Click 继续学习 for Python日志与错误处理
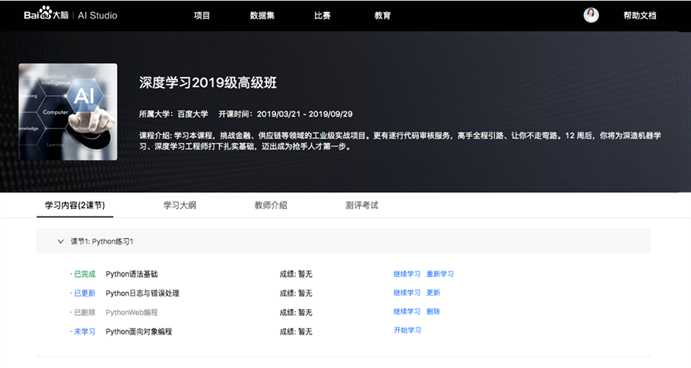This screenshot has height=368, width=691. [407, 293]
